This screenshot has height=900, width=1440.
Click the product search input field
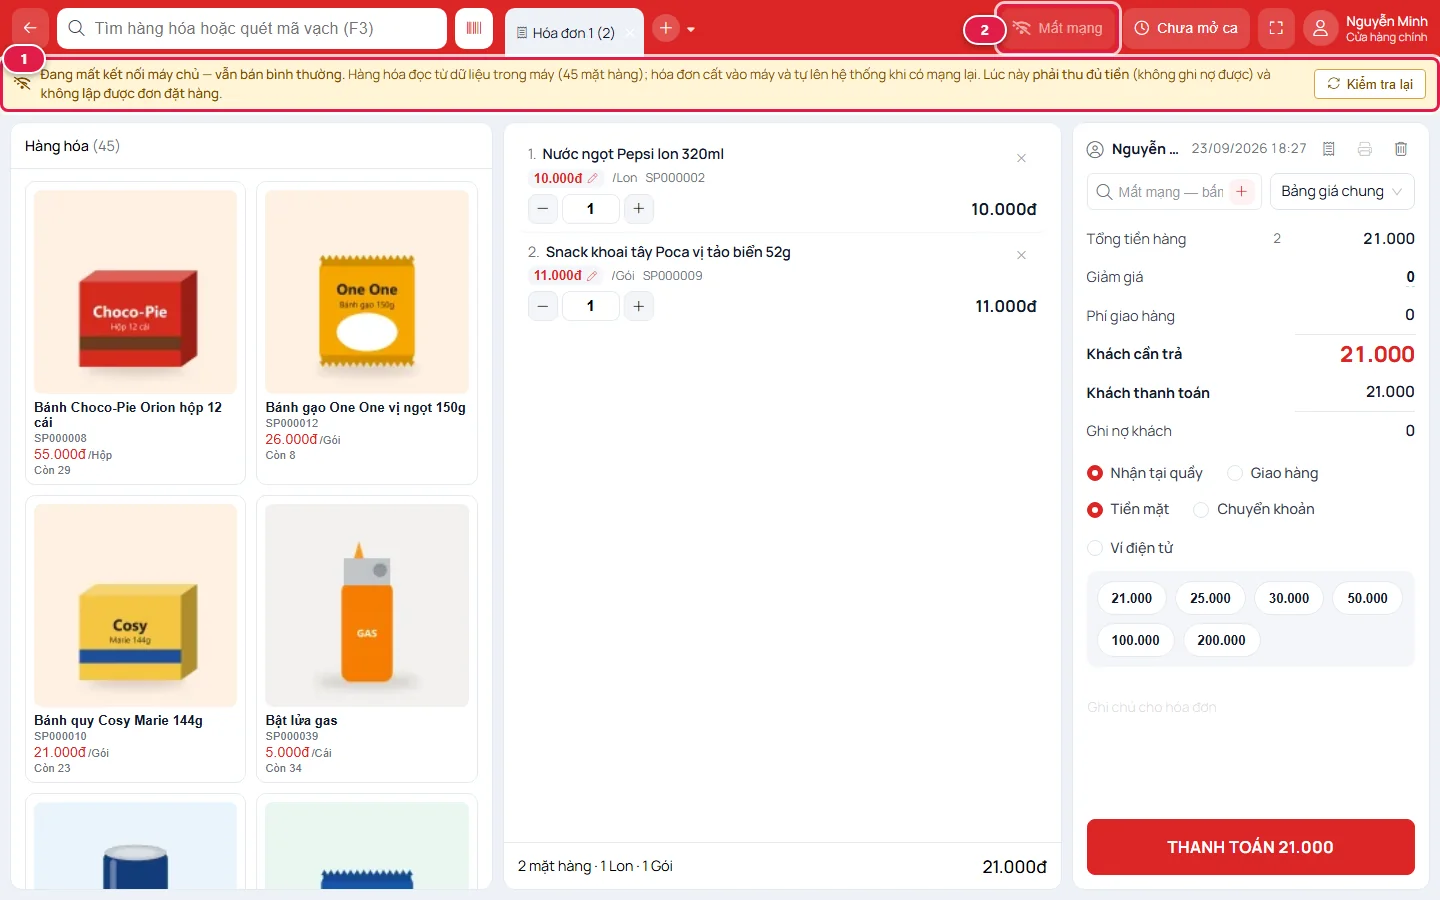tap(252, 28)
